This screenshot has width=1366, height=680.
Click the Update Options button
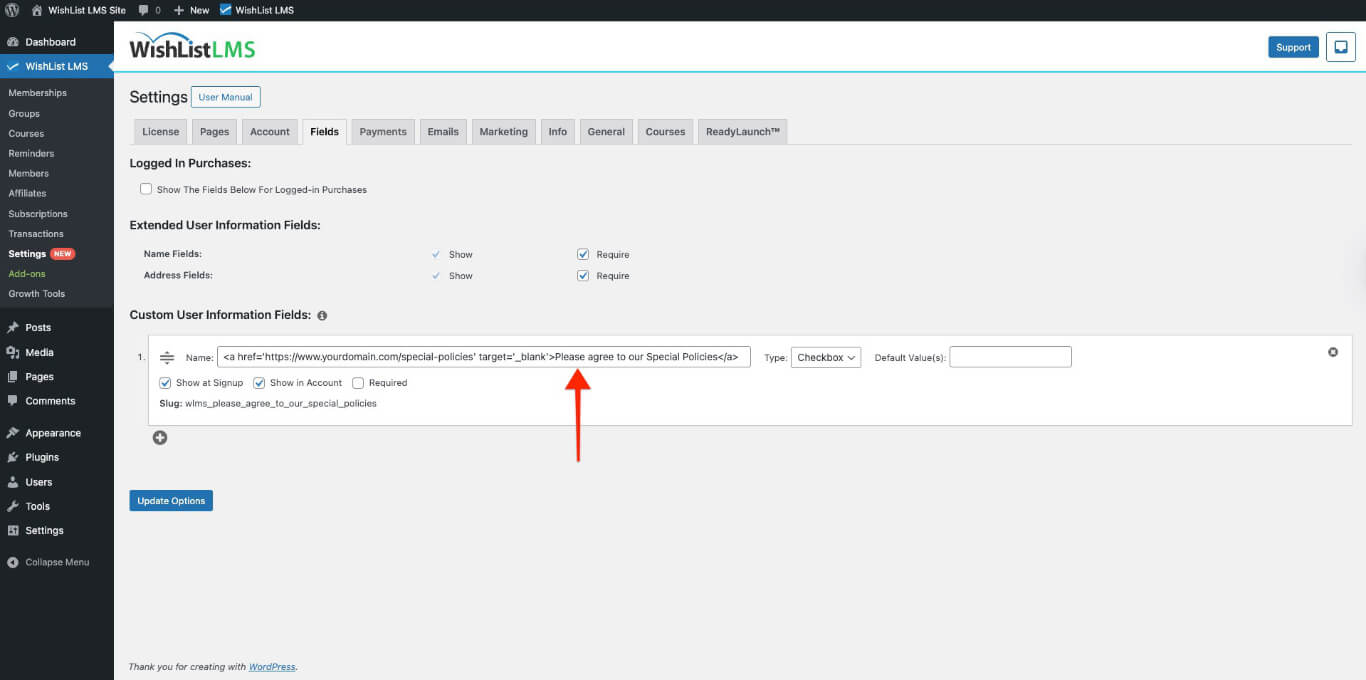[171, 500]
